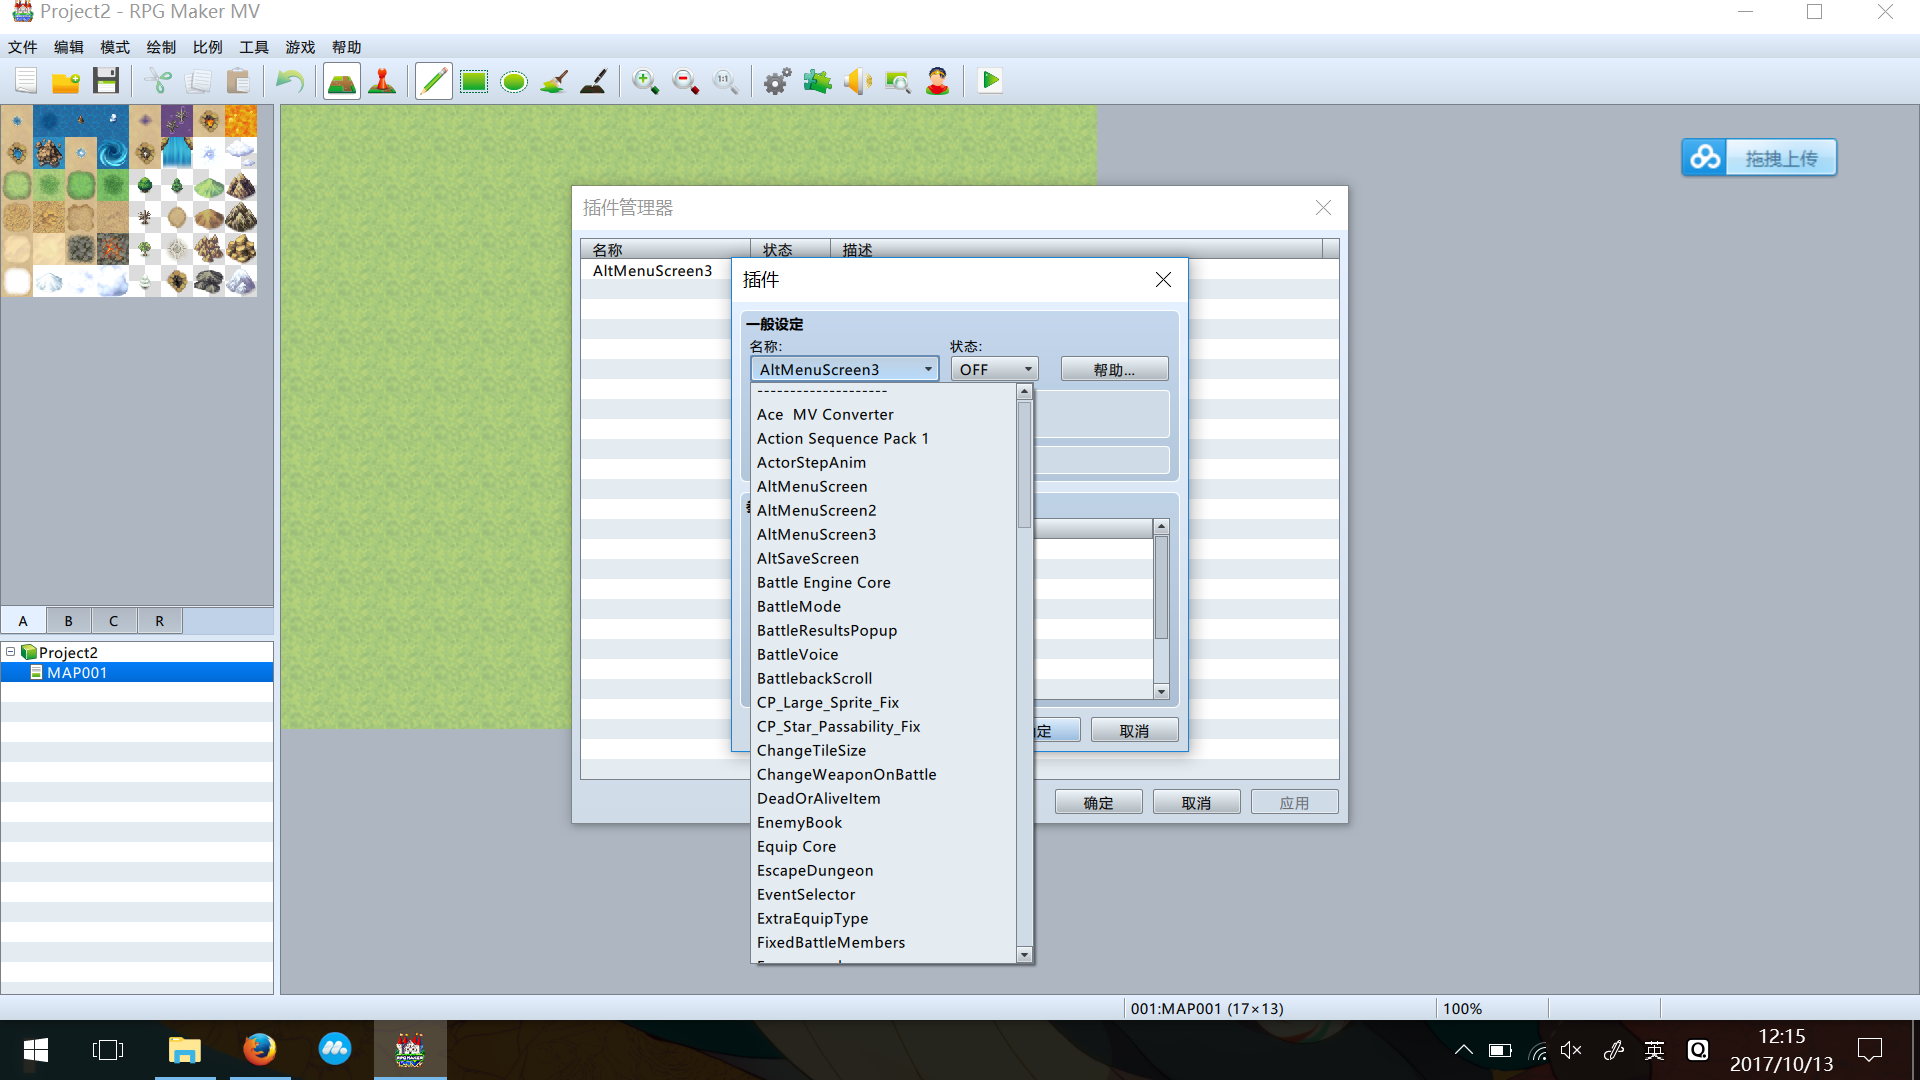This screenshot has height=1080, width=1920.
Task: Collapse the Project2 tree node
Action: click(x=10, y=651)
